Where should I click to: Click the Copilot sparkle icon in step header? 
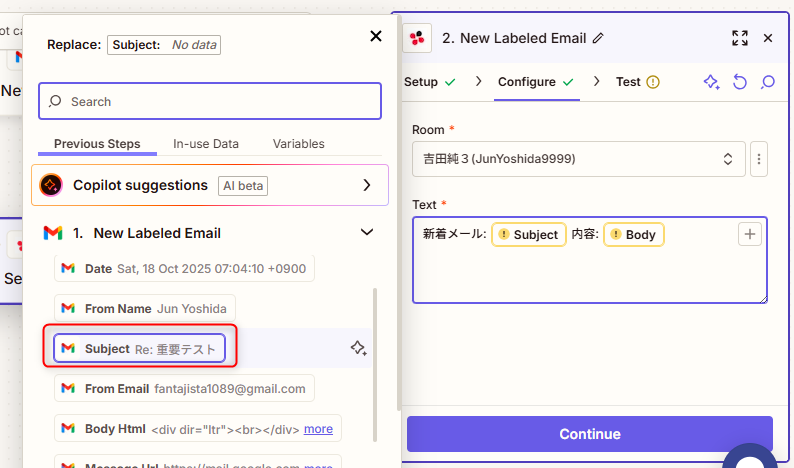[x=711, y=82]
